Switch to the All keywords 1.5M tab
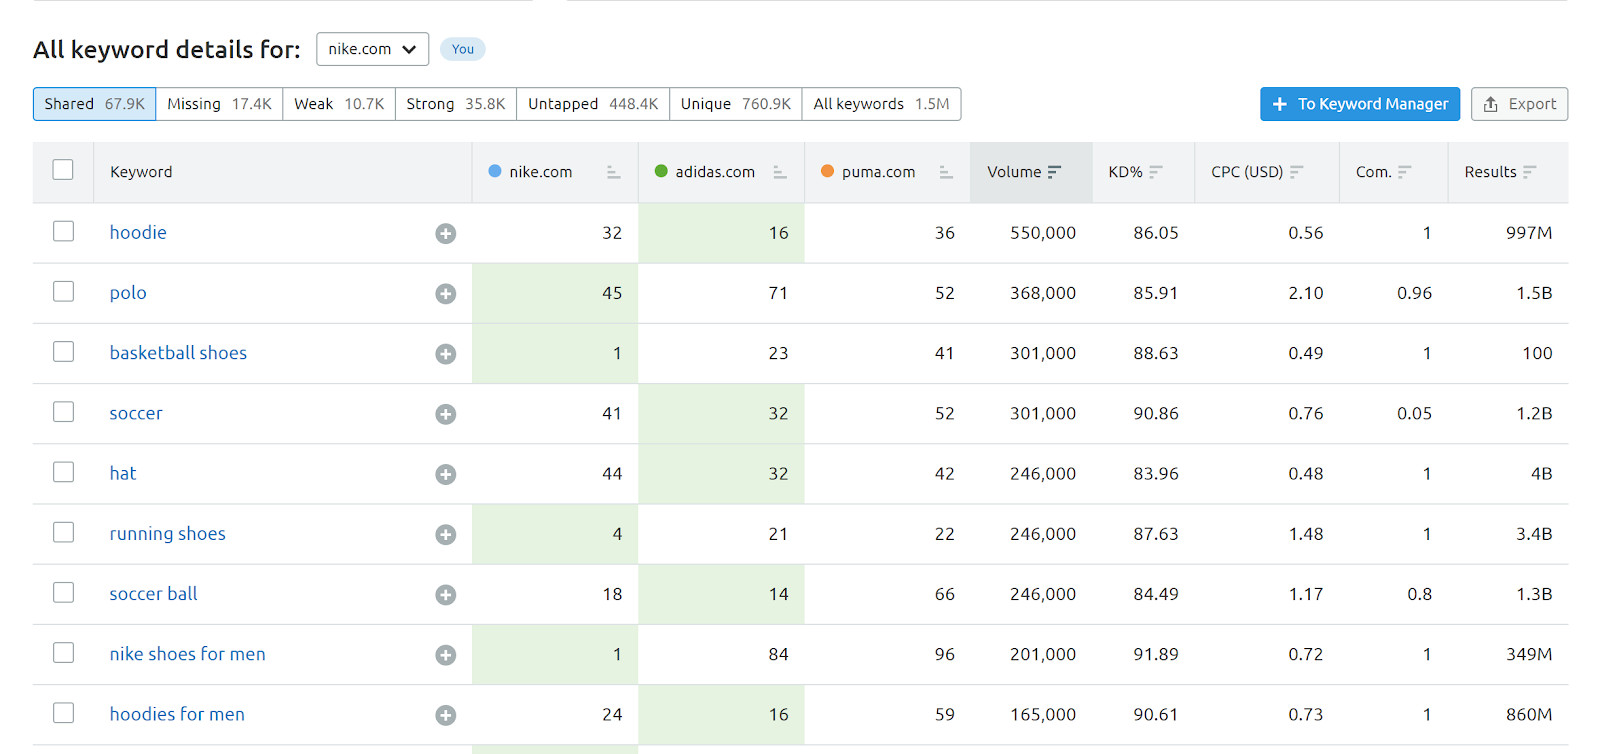 (881, 104)
